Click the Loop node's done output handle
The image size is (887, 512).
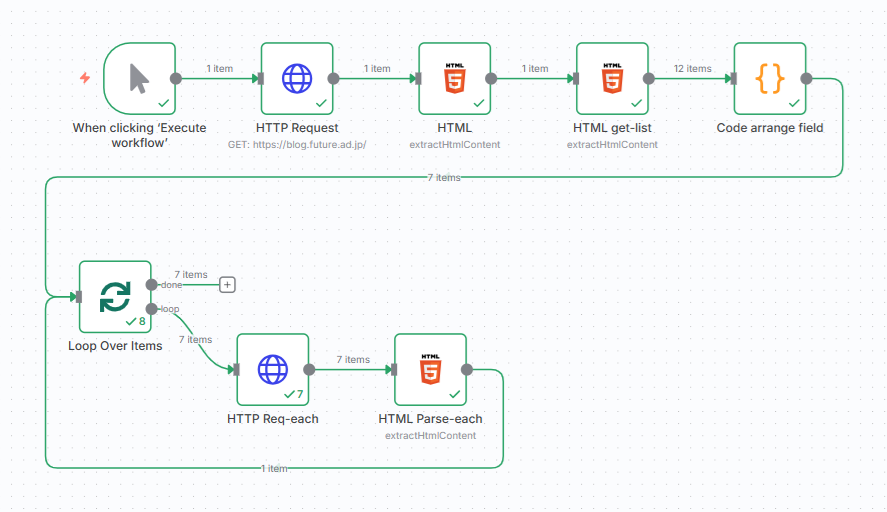(151, 284)
